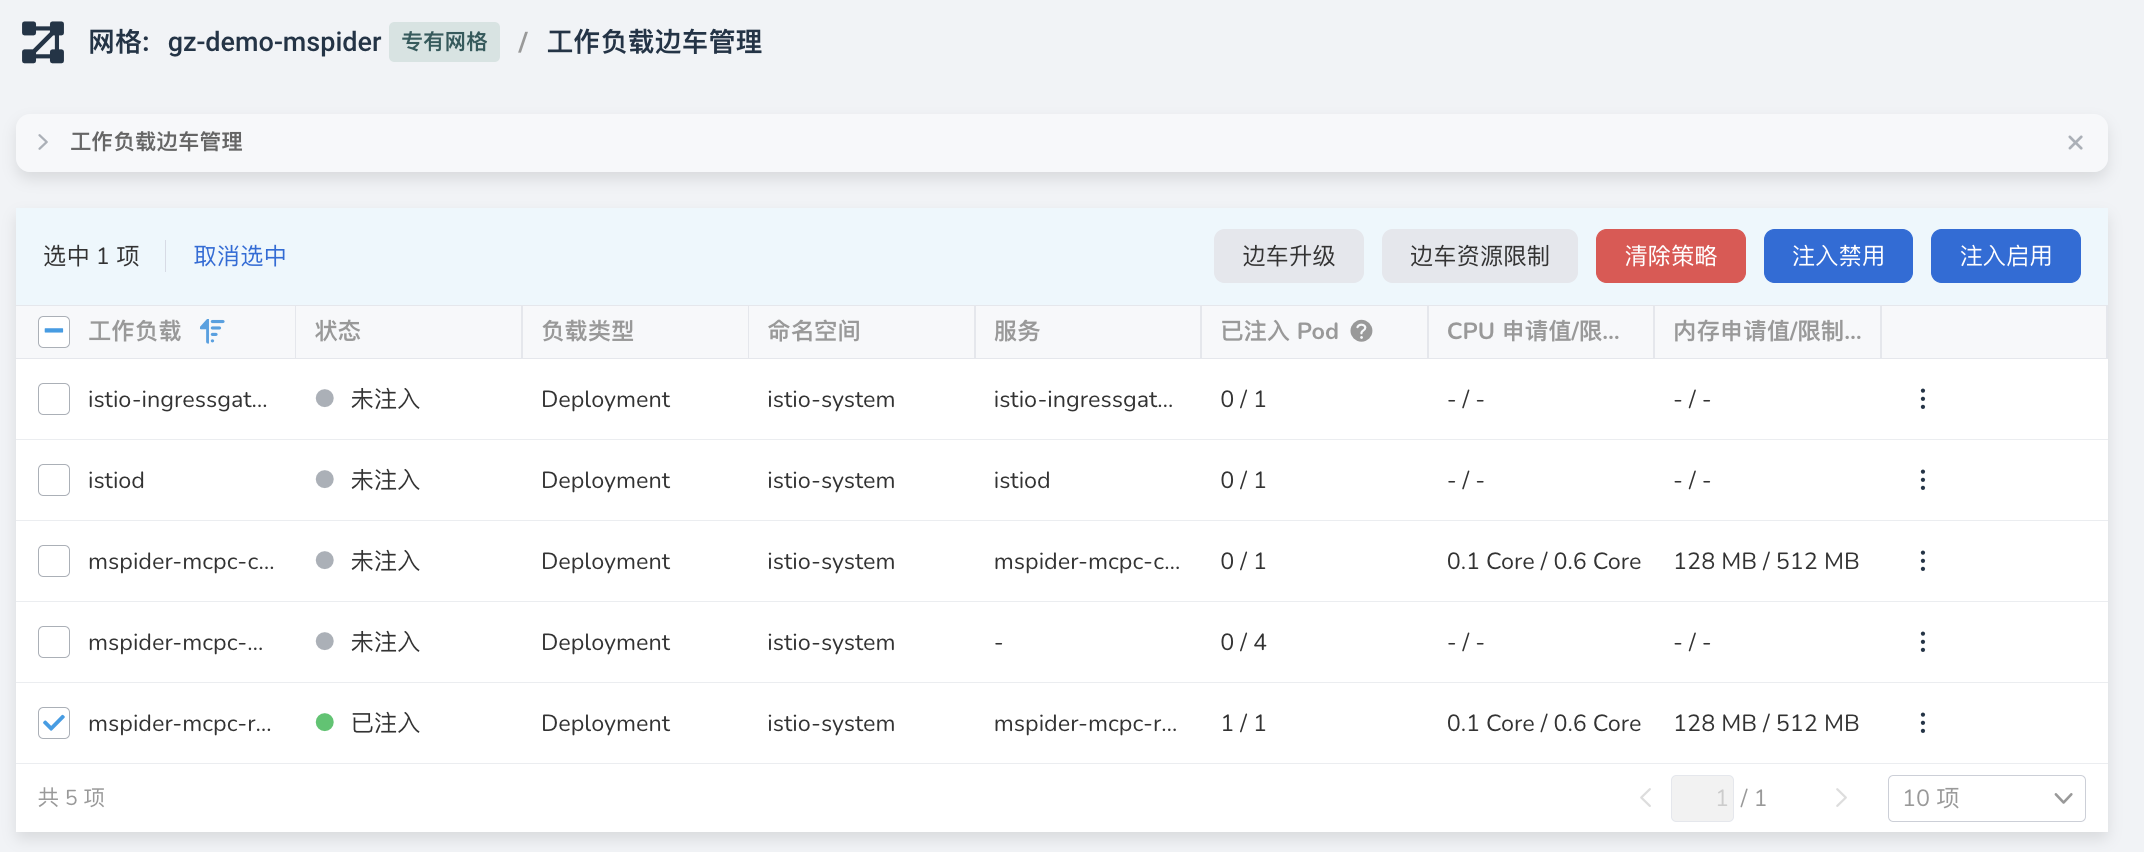
Task: Open the 10 项 page size dropdown
Action: click(x=1986, y=798)
